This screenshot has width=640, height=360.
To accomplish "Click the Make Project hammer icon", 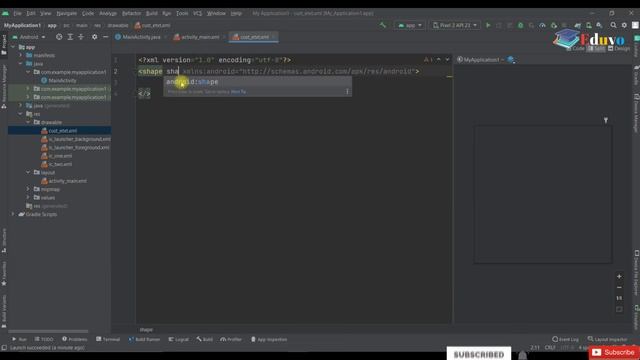I will [x=382, y=25].
